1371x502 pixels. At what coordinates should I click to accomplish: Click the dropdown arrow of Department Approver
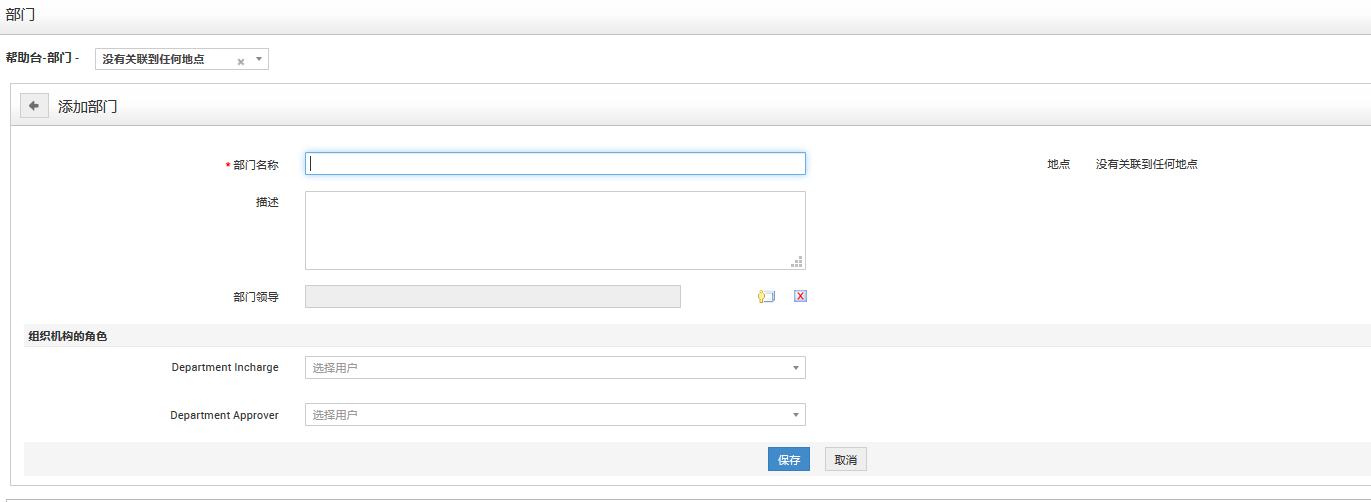coord(796,415)
